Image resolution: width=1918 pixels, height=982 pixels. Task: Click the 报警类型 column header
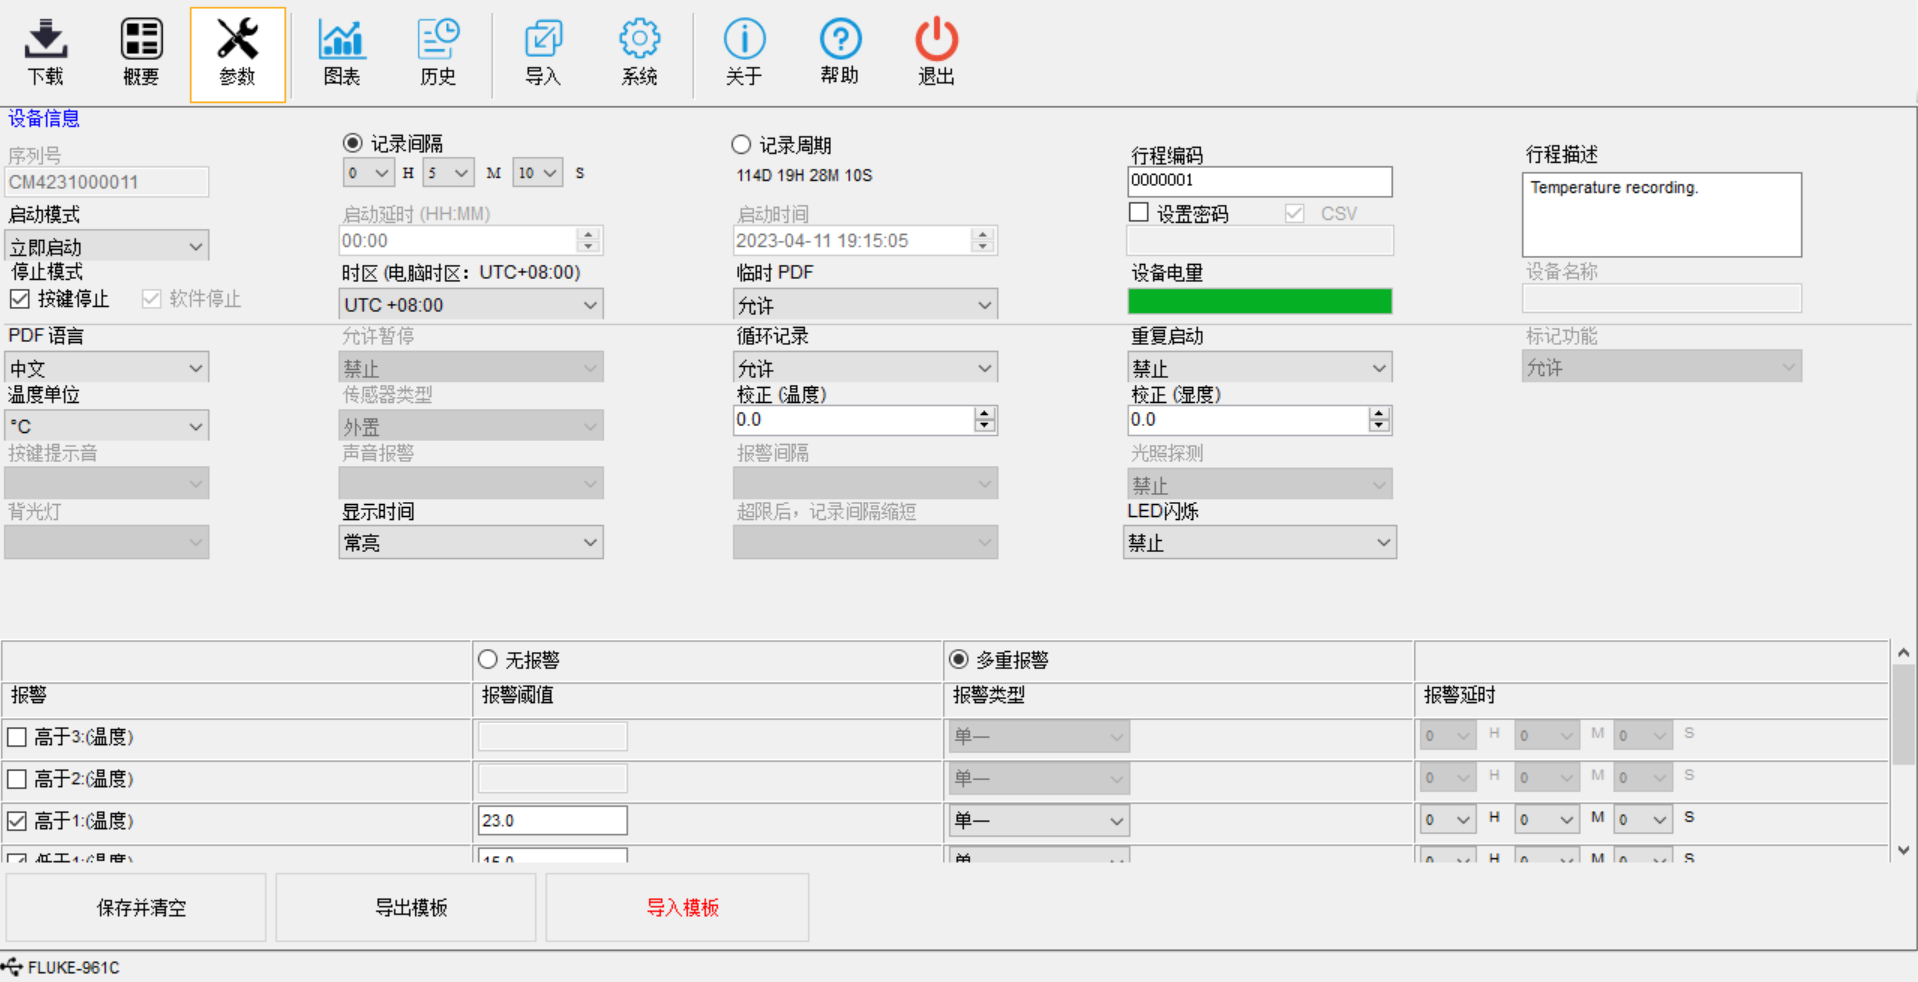pos(989,695)
